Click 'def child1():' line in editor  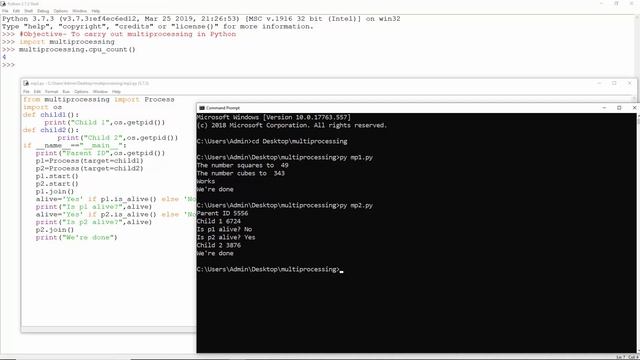tap(51, 115)
